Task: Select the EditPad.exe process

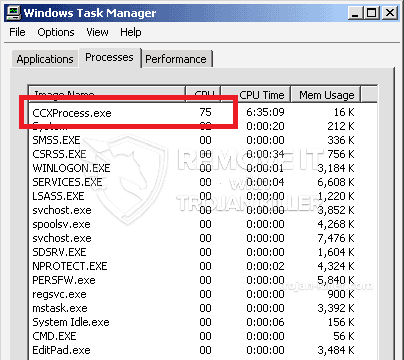Action: click(61, 350)
